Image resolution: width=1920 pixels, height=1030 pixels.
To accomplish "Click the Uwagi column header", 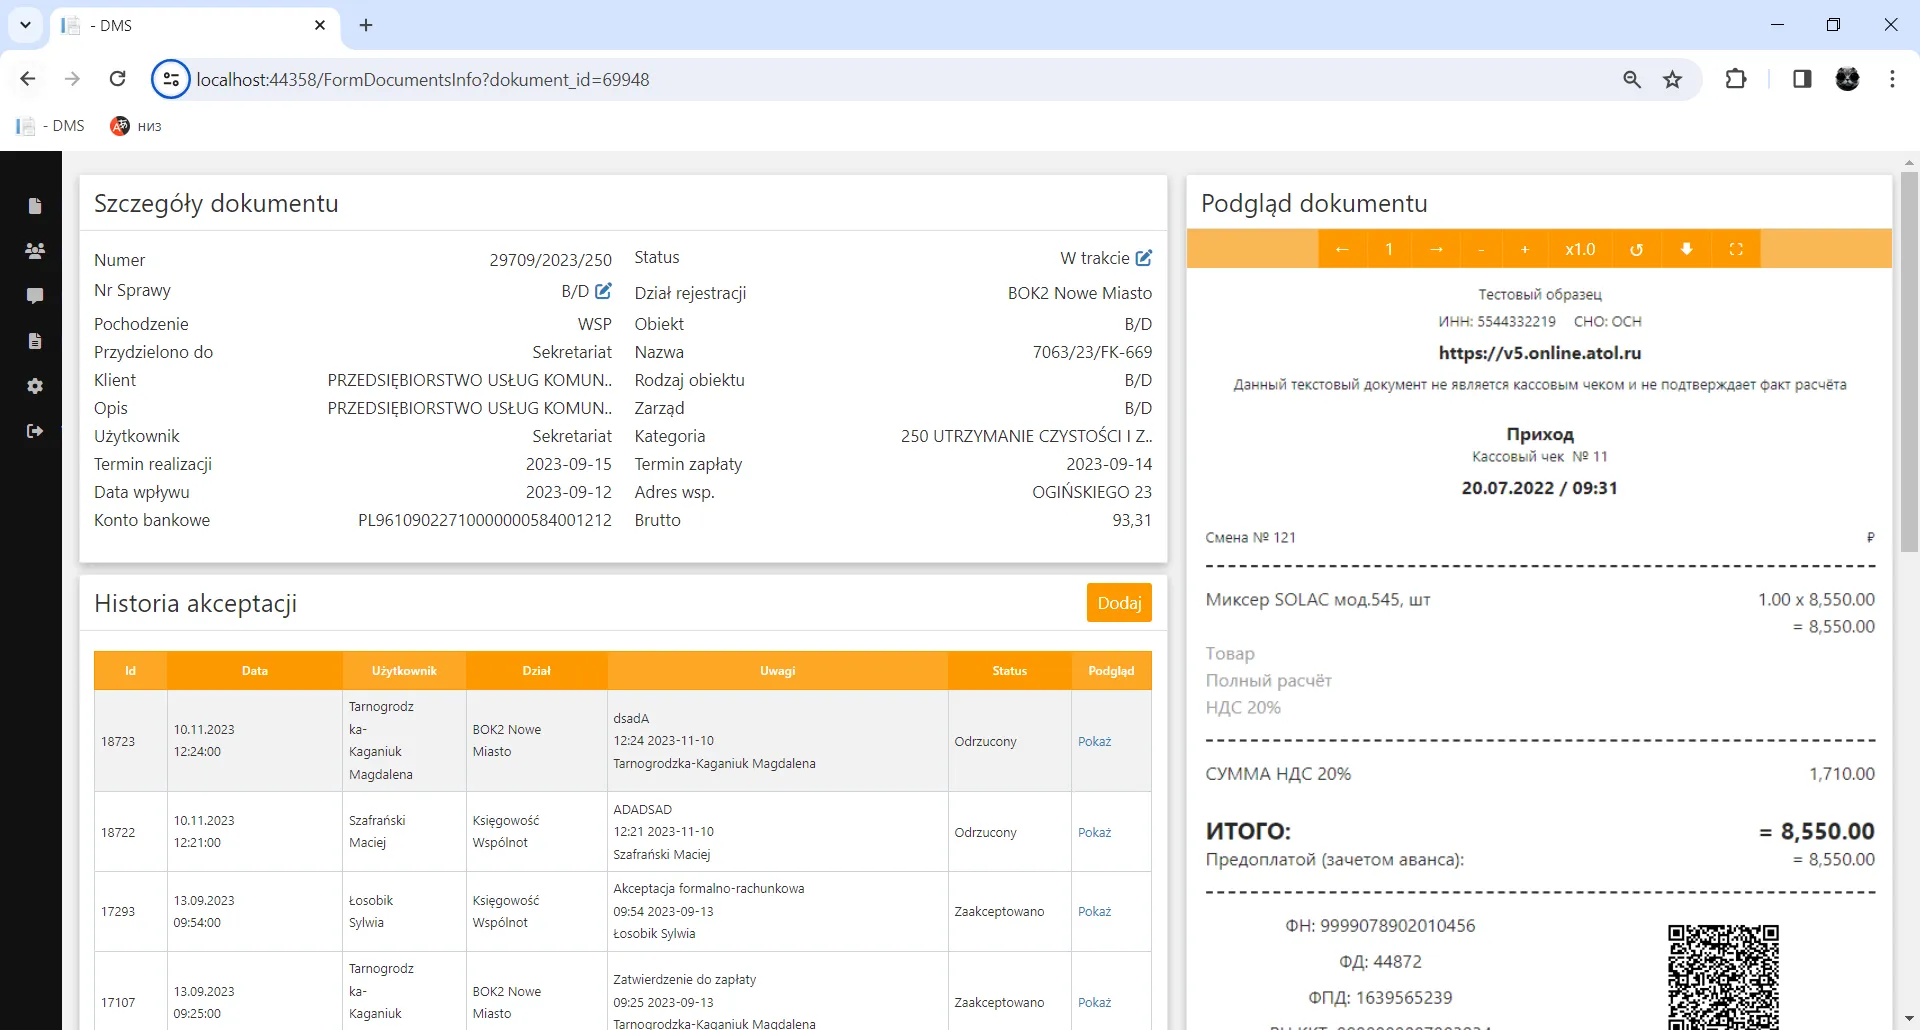I will coord(777,671).
